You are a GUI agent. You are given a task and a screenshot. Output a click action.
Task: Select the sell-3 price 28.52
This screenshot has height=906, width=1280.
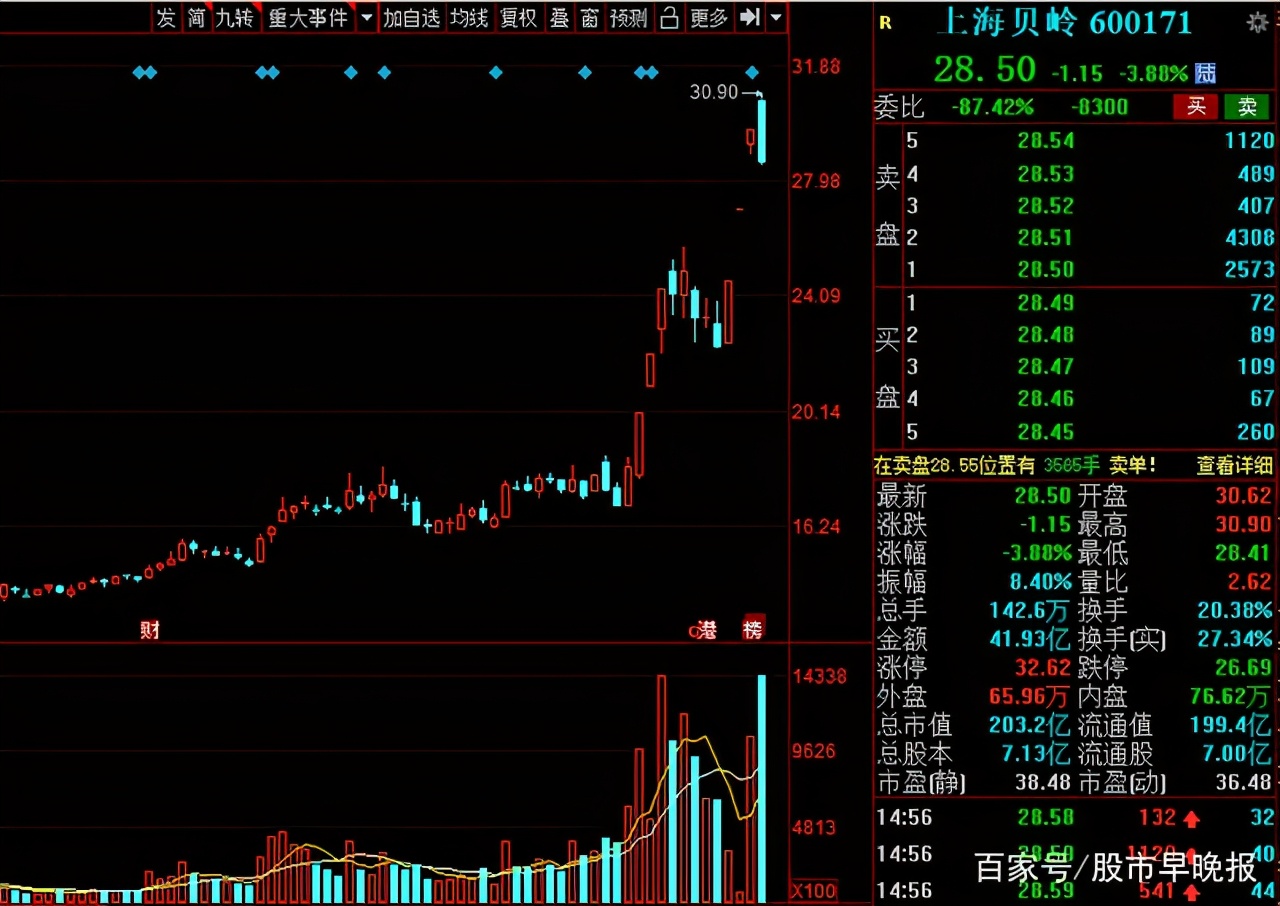[1045, 206]
